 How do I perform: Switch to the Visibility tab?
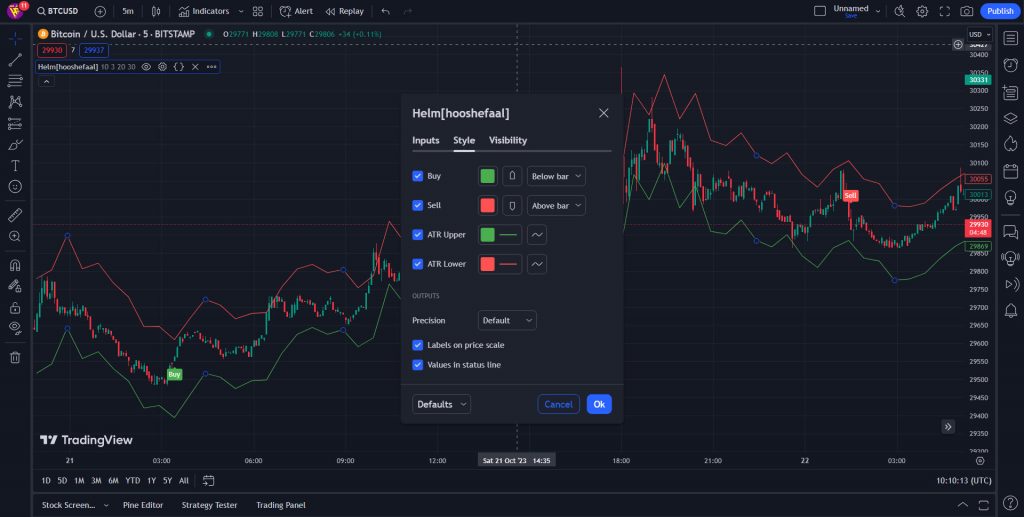point(508,140)
